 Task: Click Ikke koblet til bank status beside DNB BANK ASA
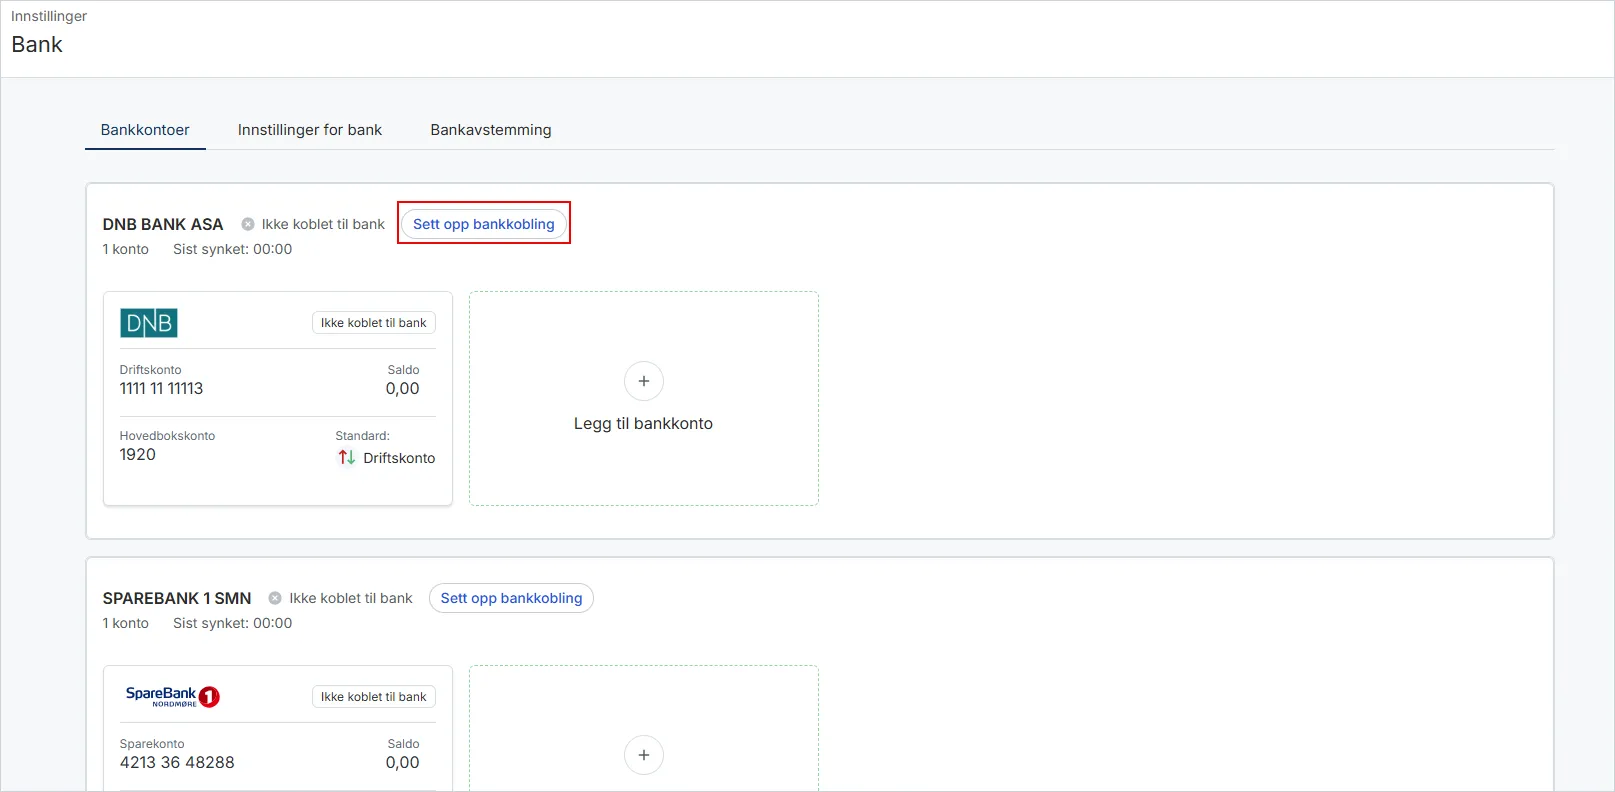(323, 224)
